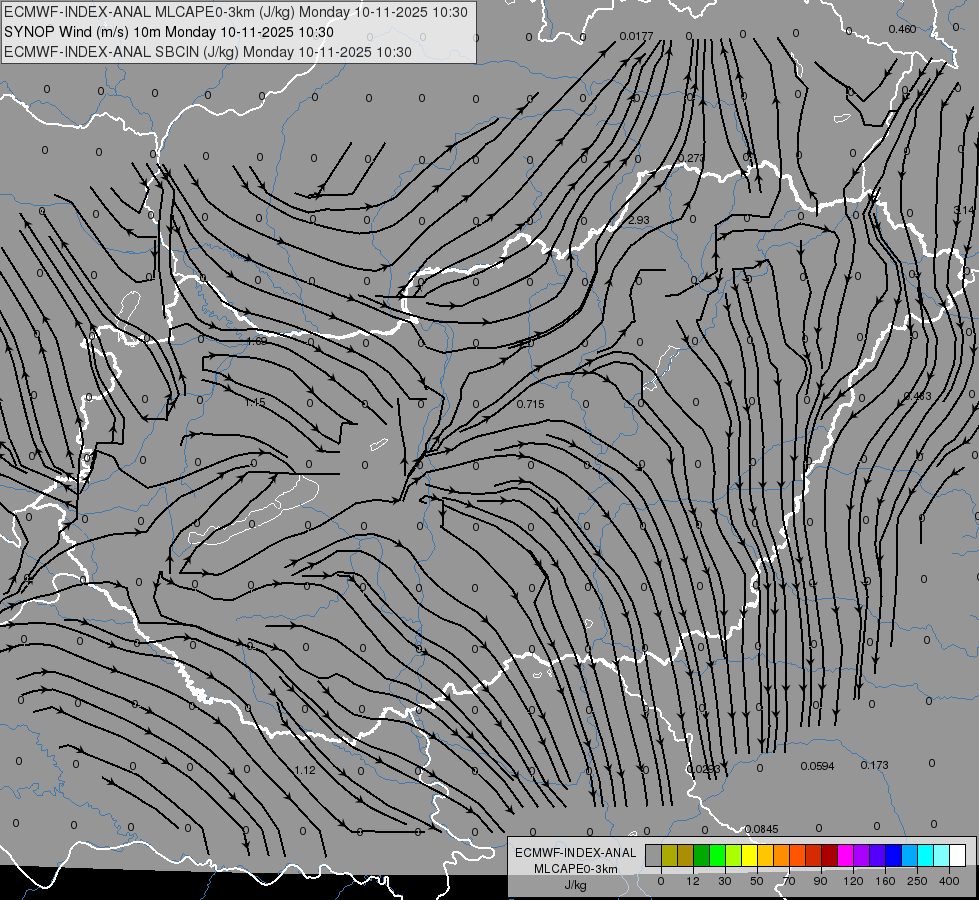
Task: Click the legend tick label 90
Action: [820, 881]
